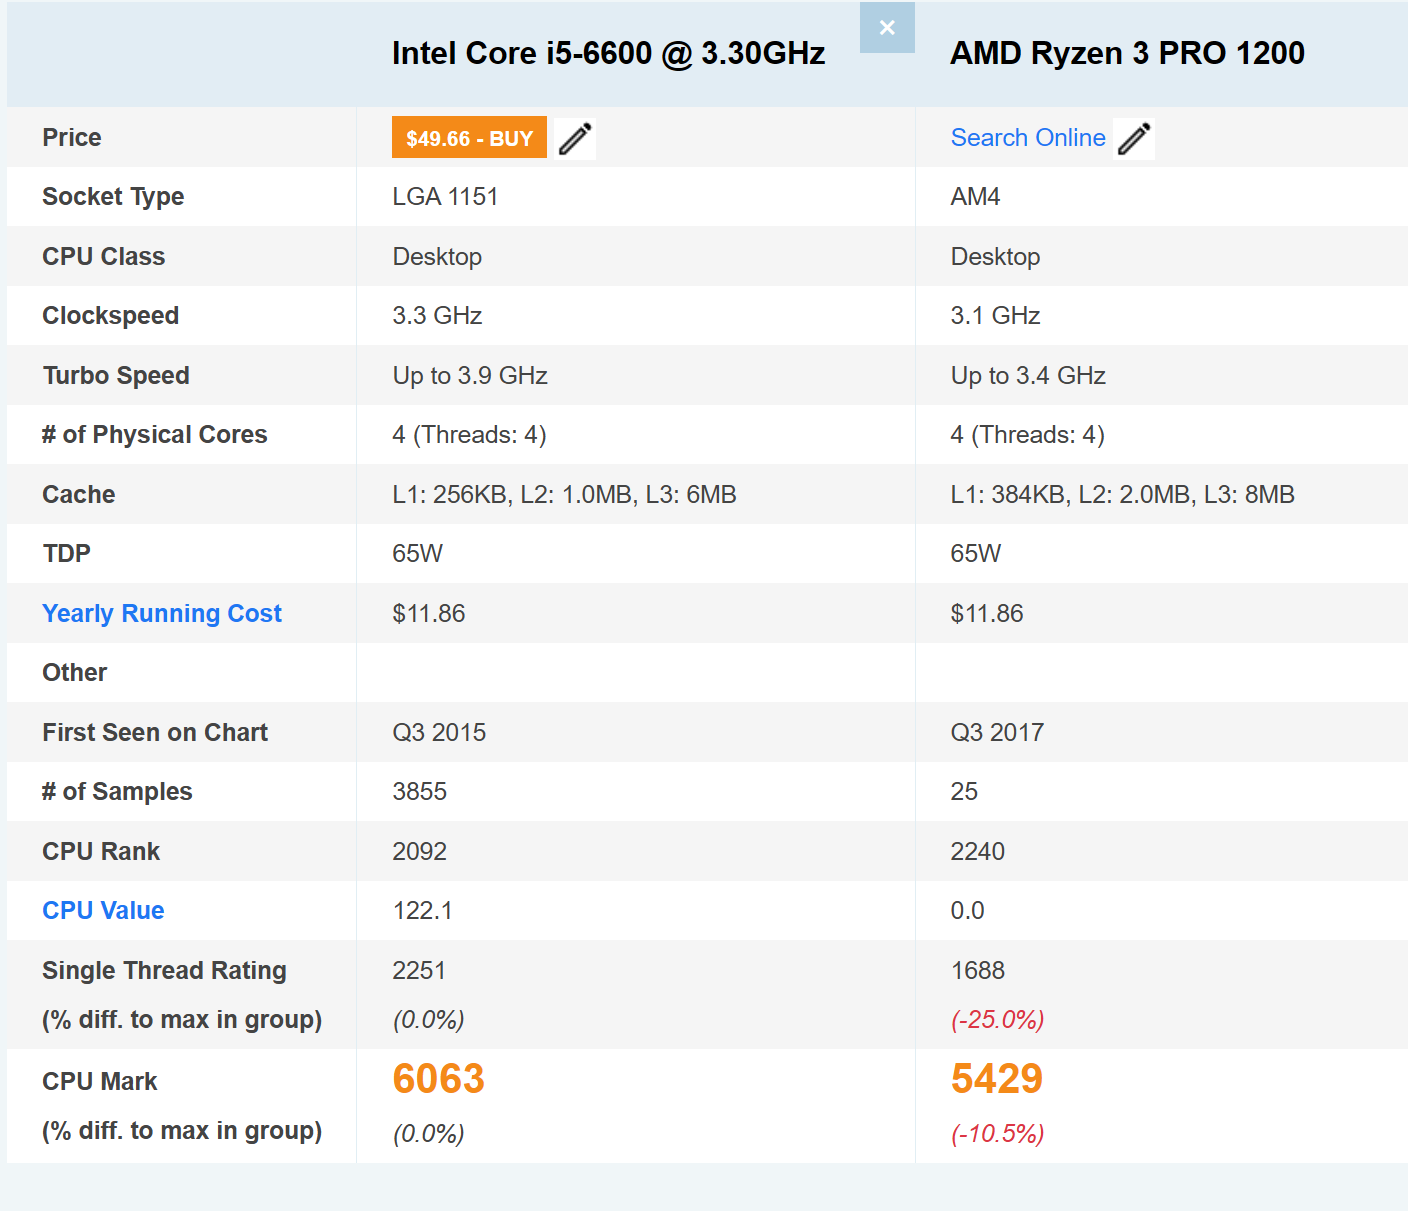Click the Single Thread Rating label
Screen dimensions: 1408x1211
[x=164, y=970]
